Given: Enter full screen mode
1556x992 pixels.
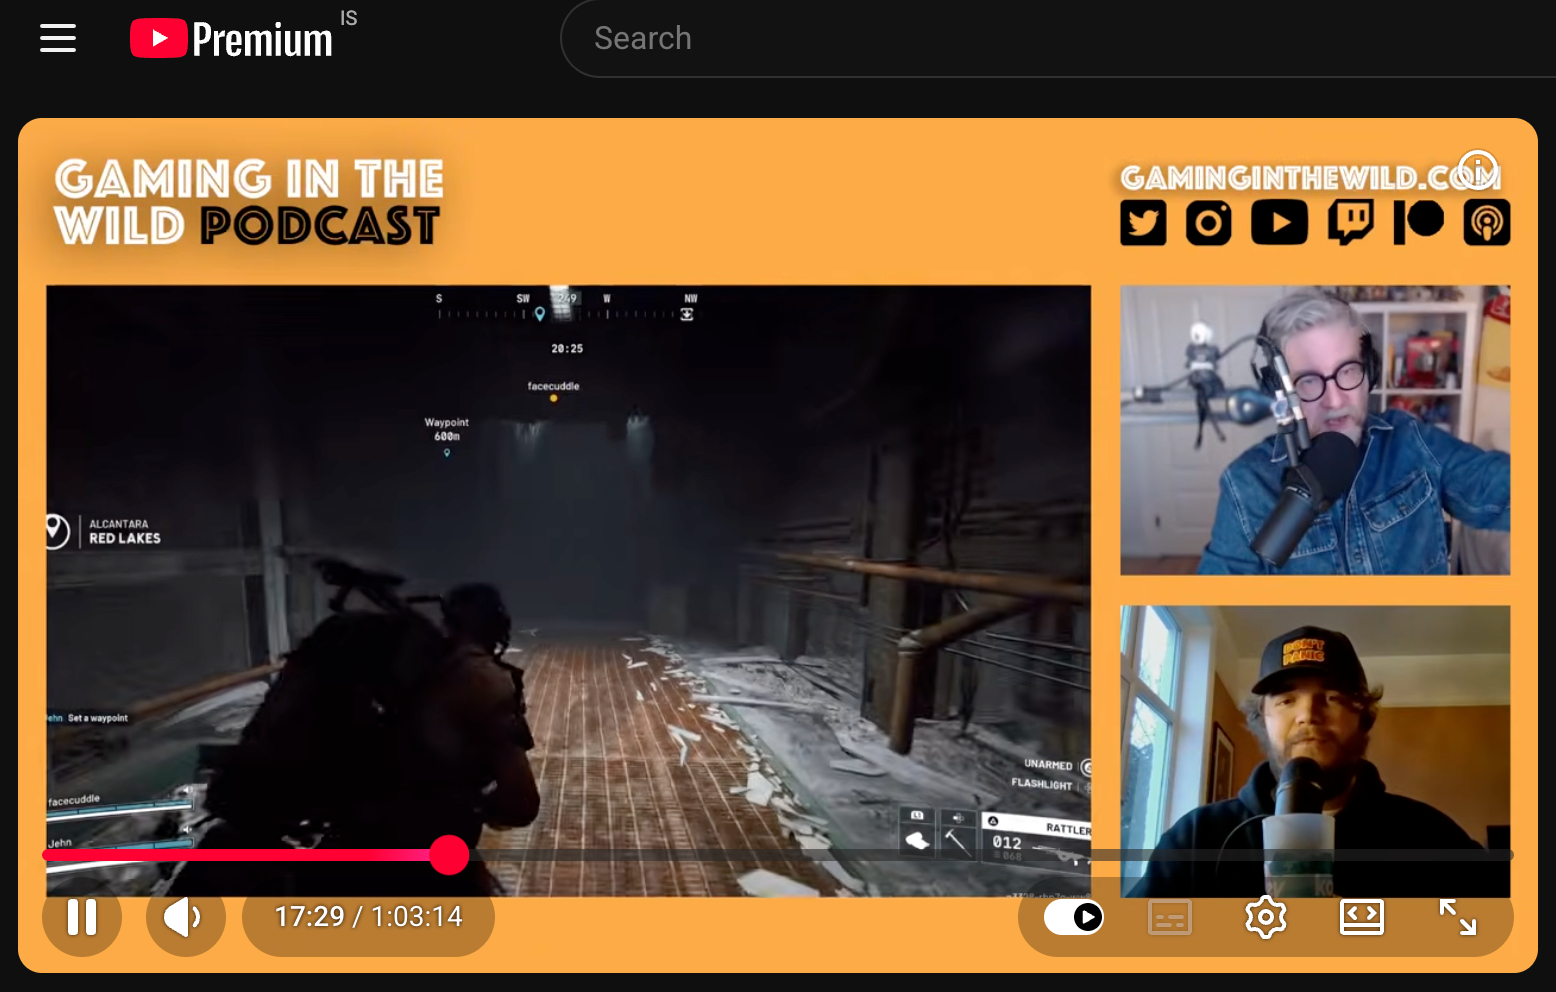Looking at the screenshot, I should 1457,917.
